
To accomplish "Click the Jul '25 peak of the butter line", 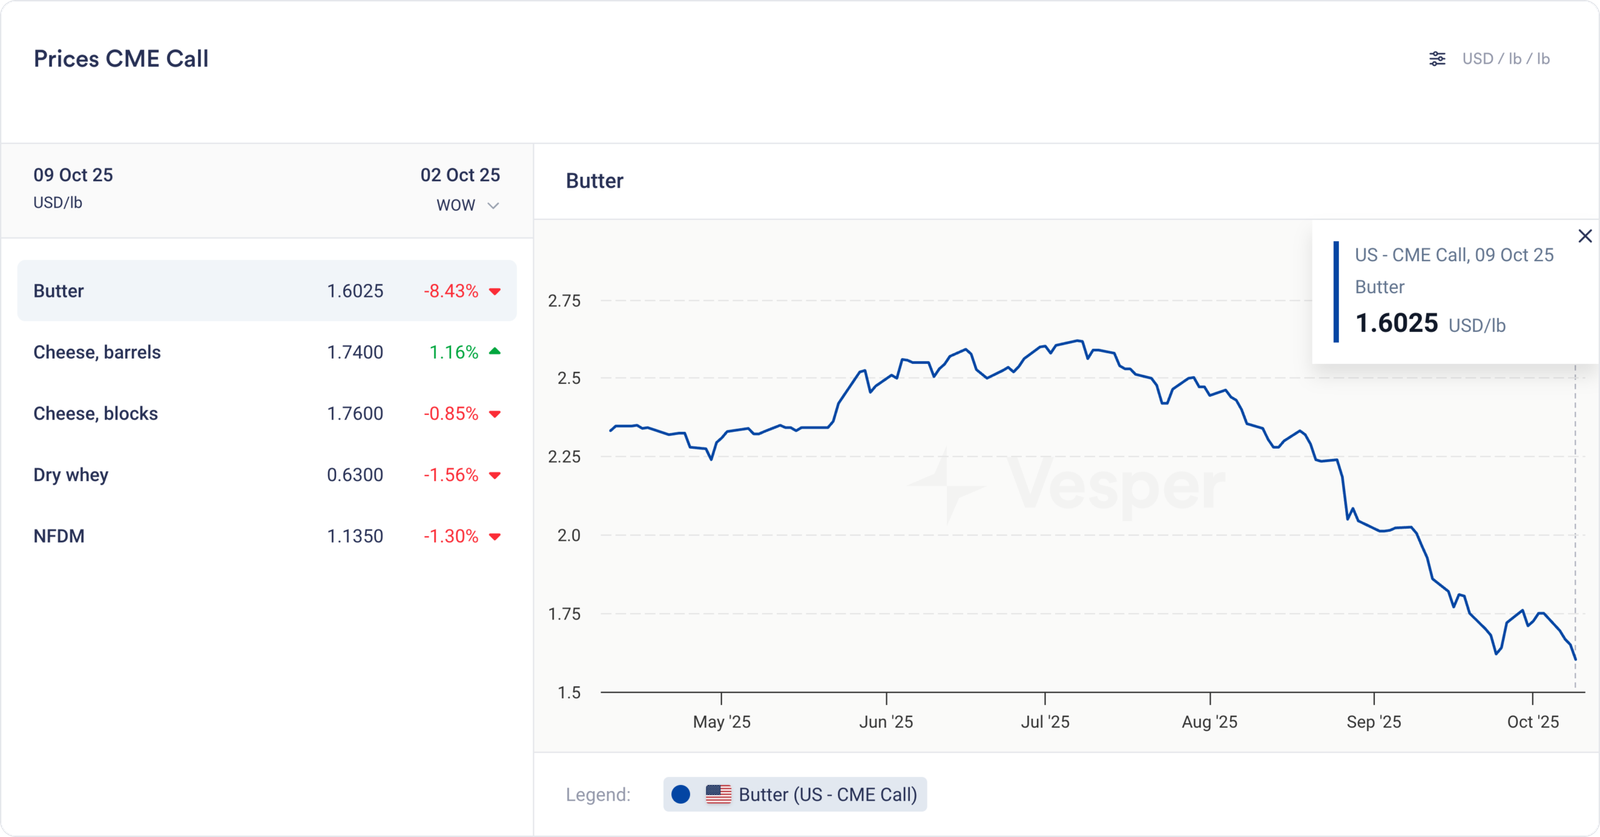I will pos(1080,341).
